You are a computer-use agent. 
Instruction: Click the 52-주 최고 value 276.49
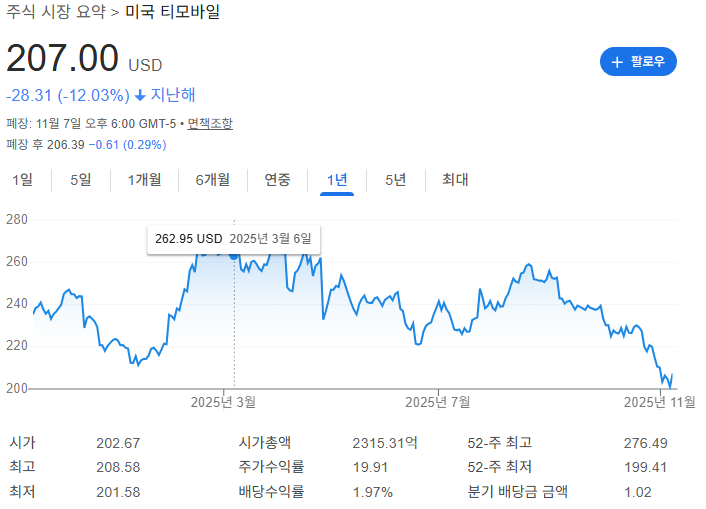pyautogui.click(x=645, y=443)
